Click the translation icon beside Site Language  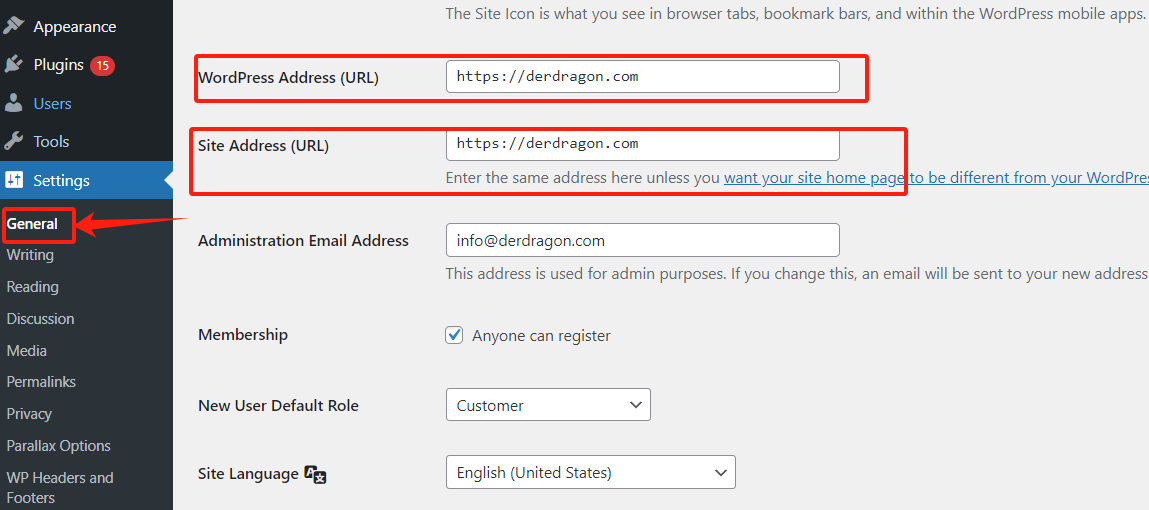[315, 474]
